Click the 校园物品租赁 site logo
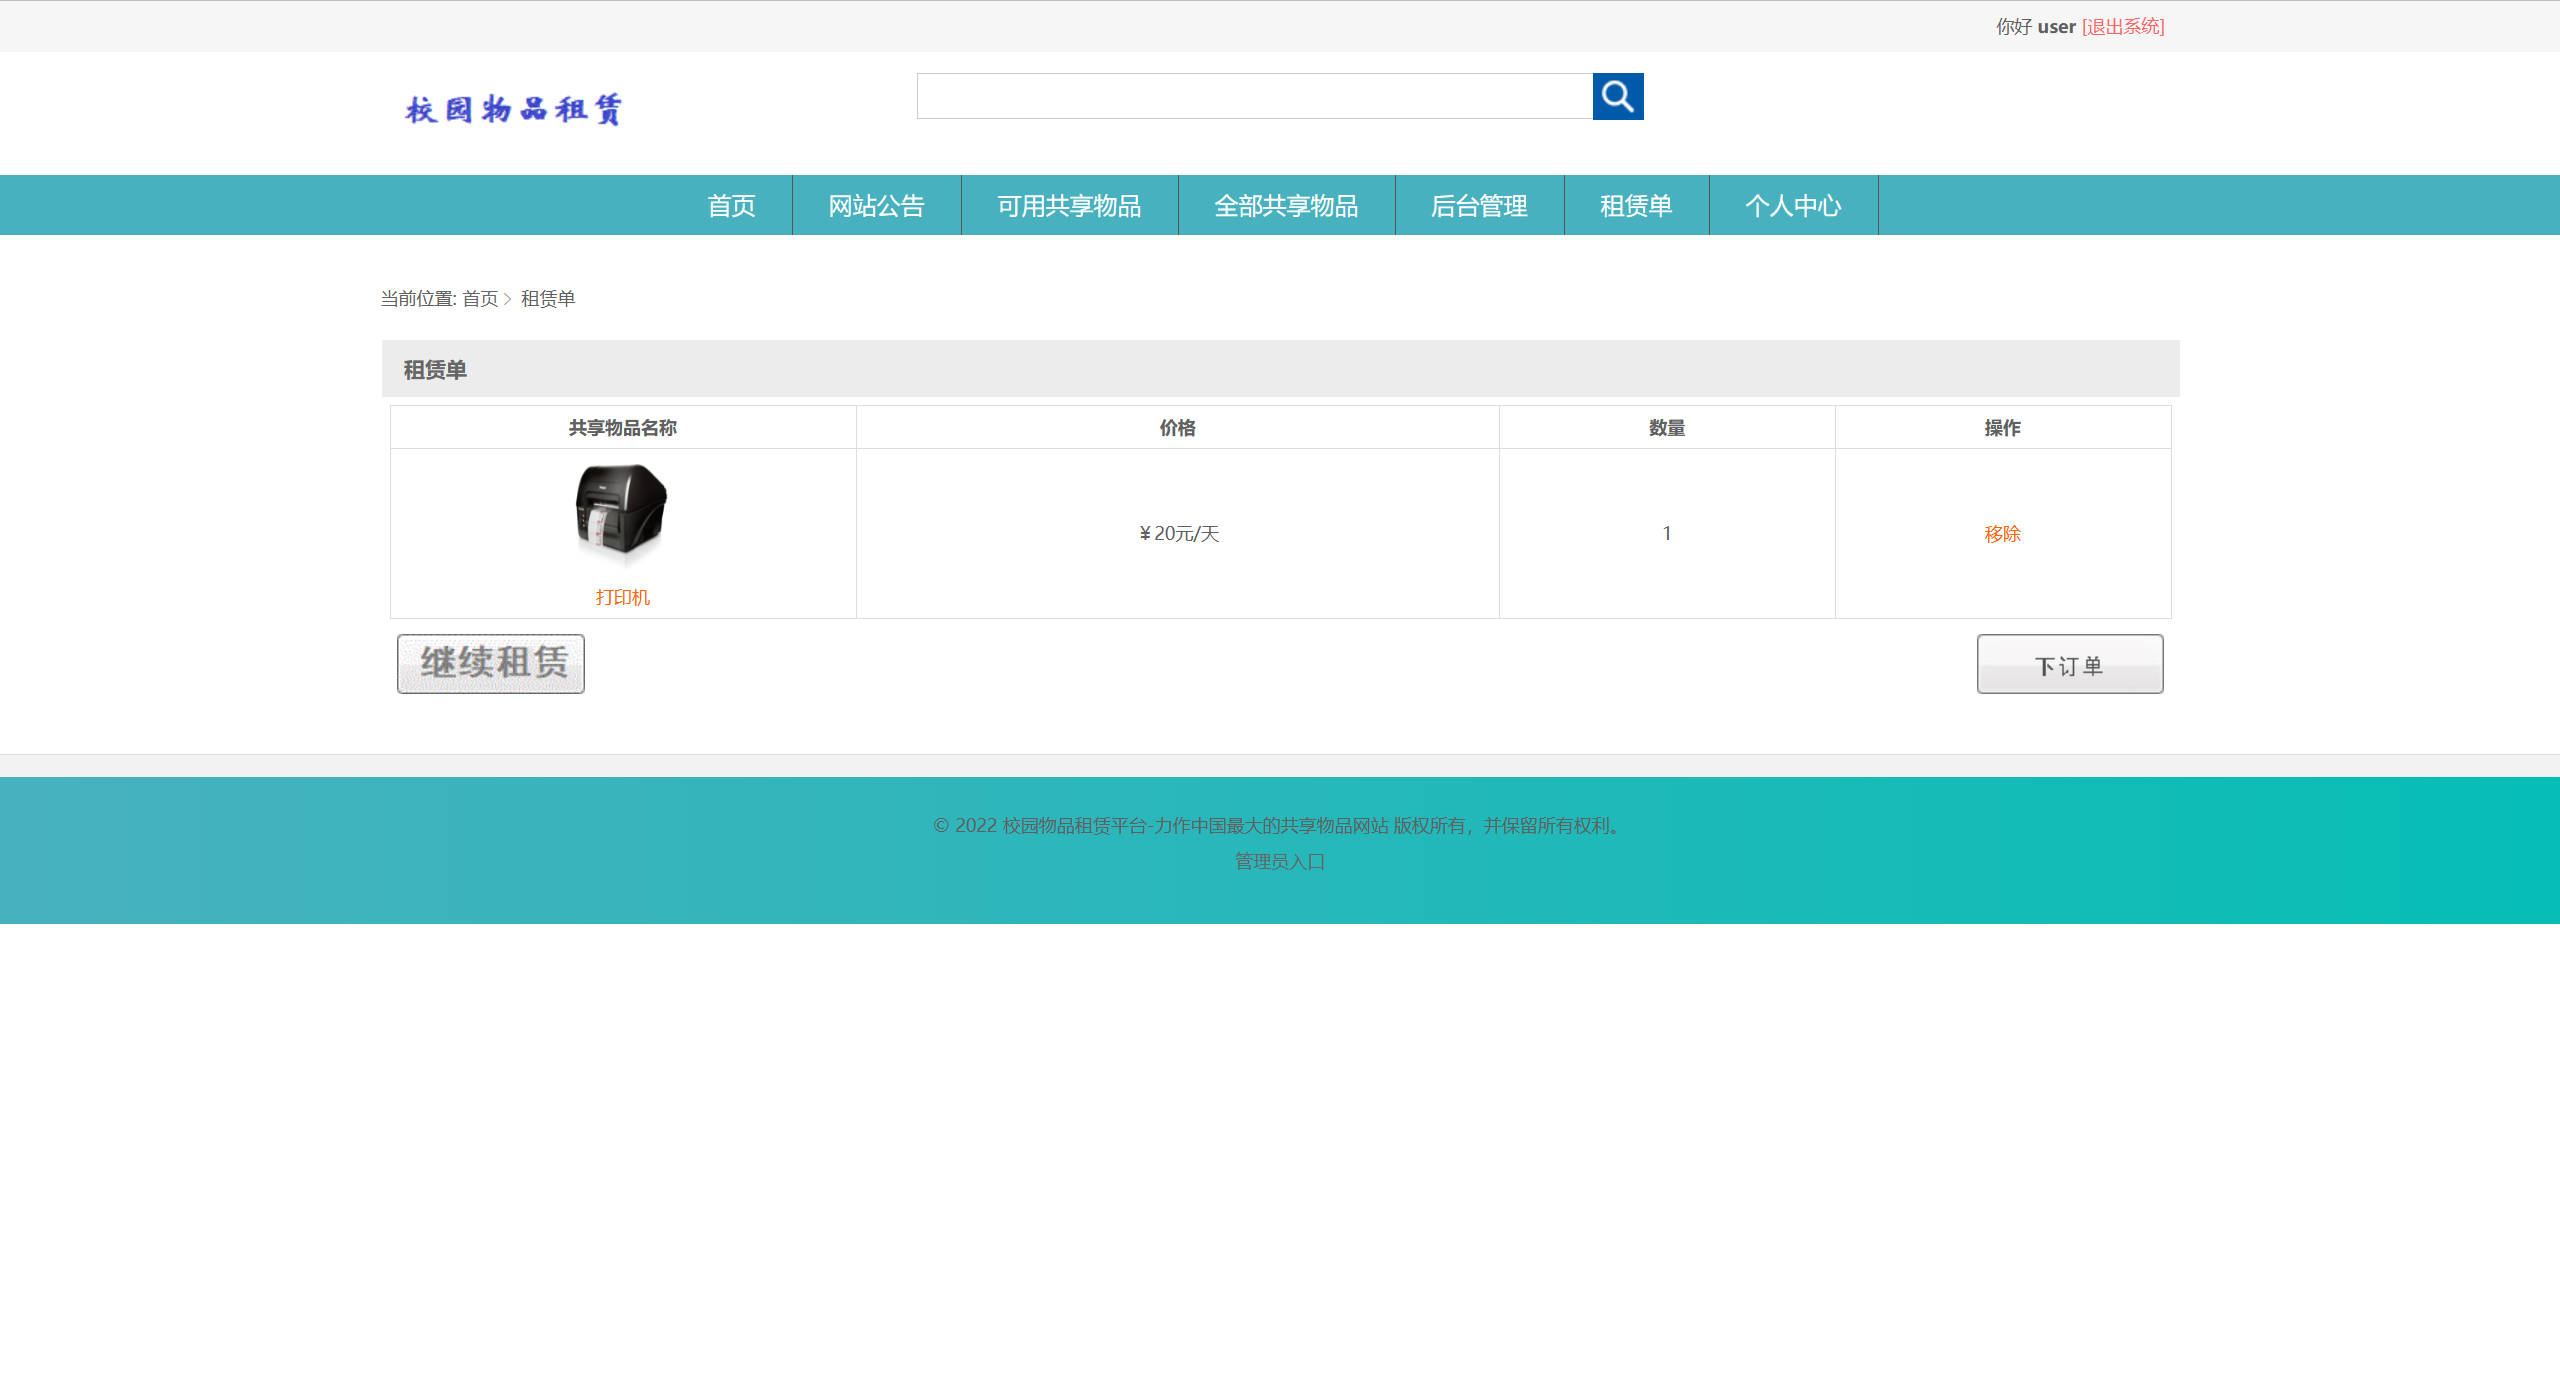 click(511, 108)
